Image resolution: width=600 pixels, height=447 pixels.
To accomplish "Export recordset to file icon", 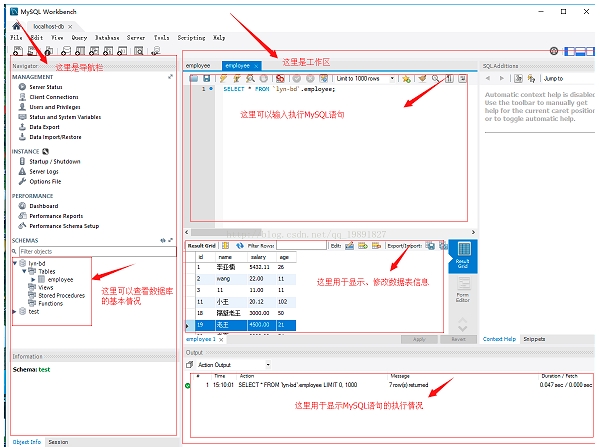I will [x=430, y=246].
